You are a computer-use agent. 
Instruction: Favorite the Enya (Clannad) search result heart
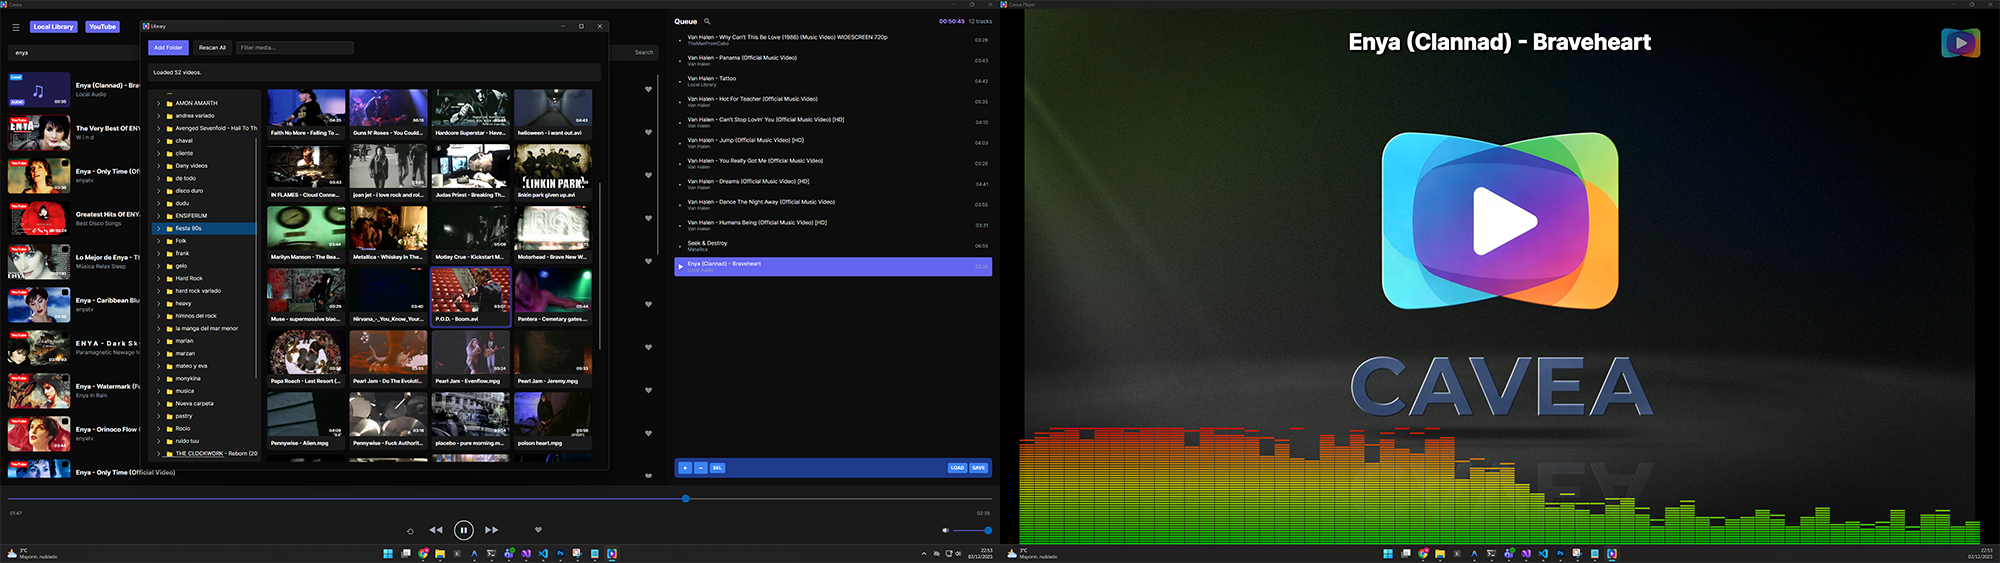tap(648, 90)
